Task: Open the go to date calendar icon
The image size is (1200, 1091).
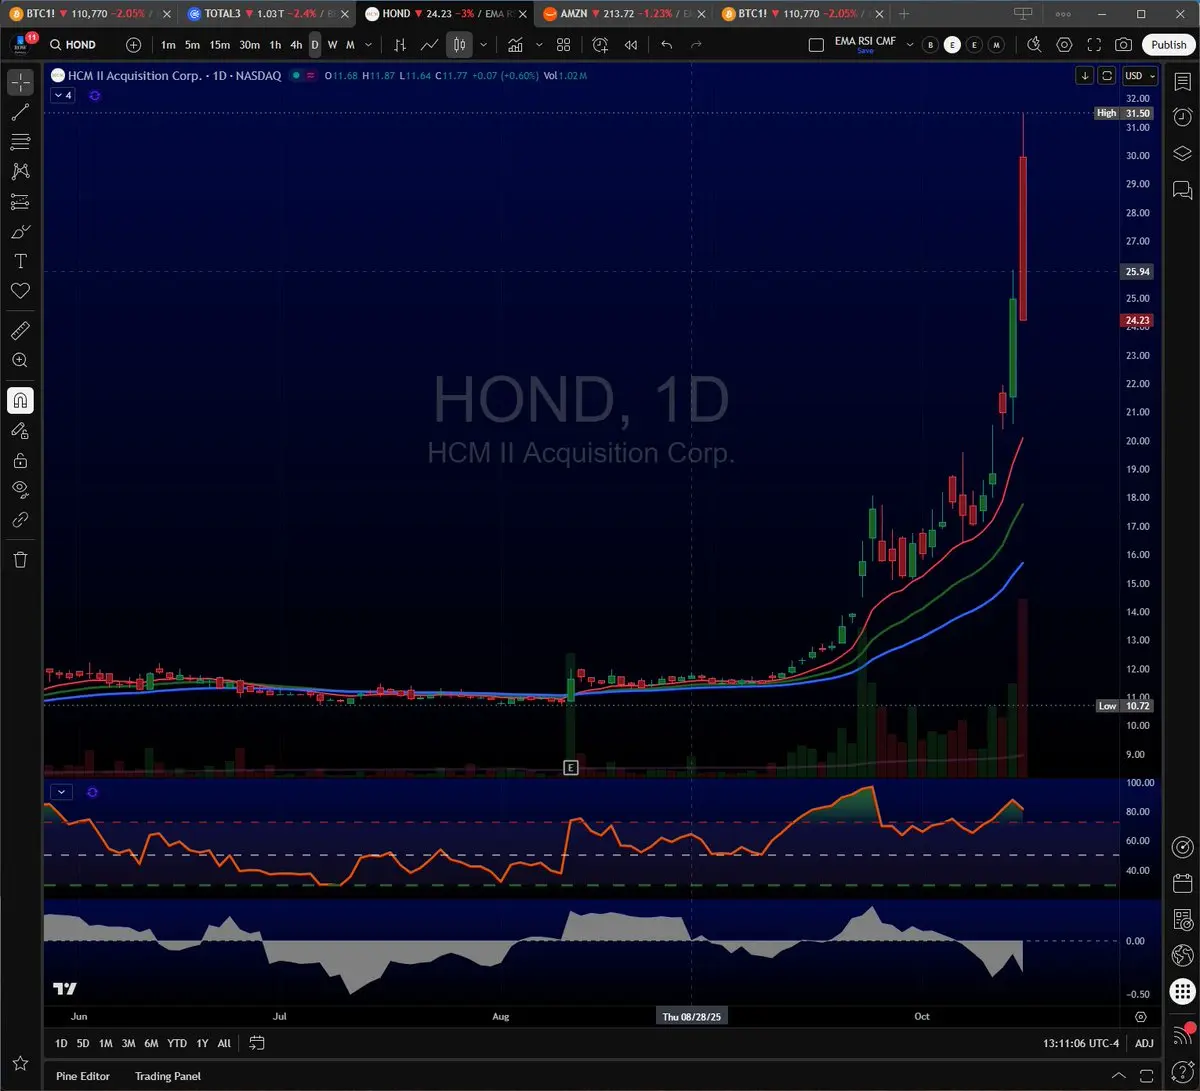Action: [x=257, y=1043]
